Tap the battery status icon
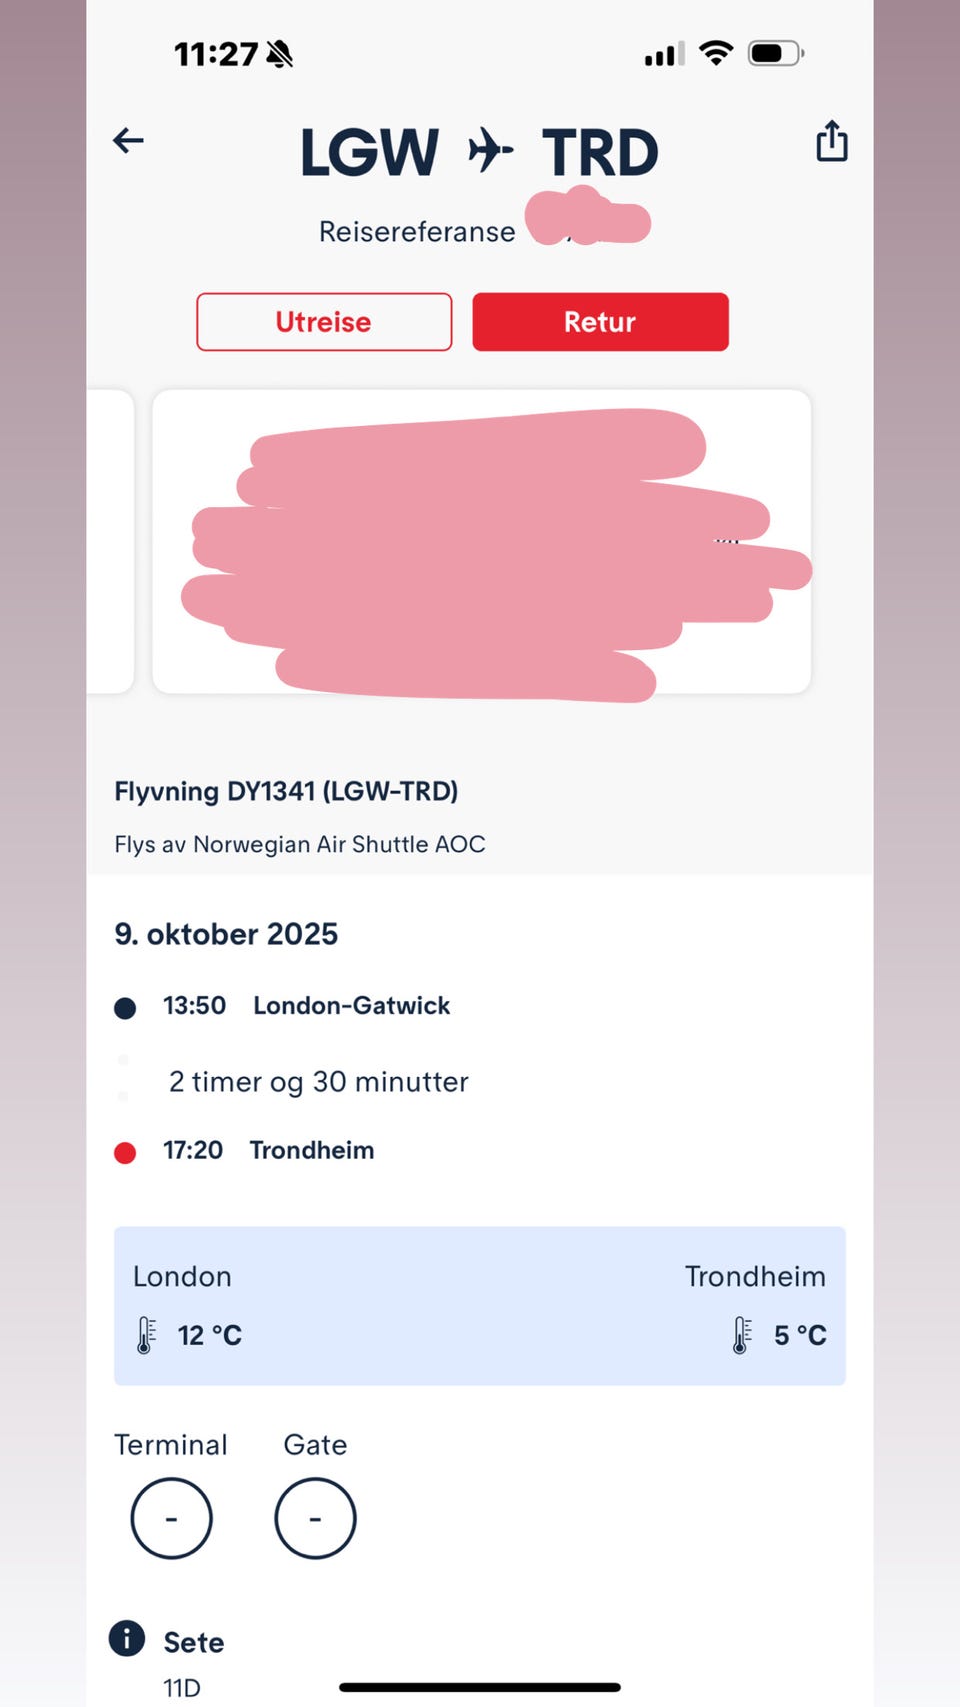 click(775, 53)
